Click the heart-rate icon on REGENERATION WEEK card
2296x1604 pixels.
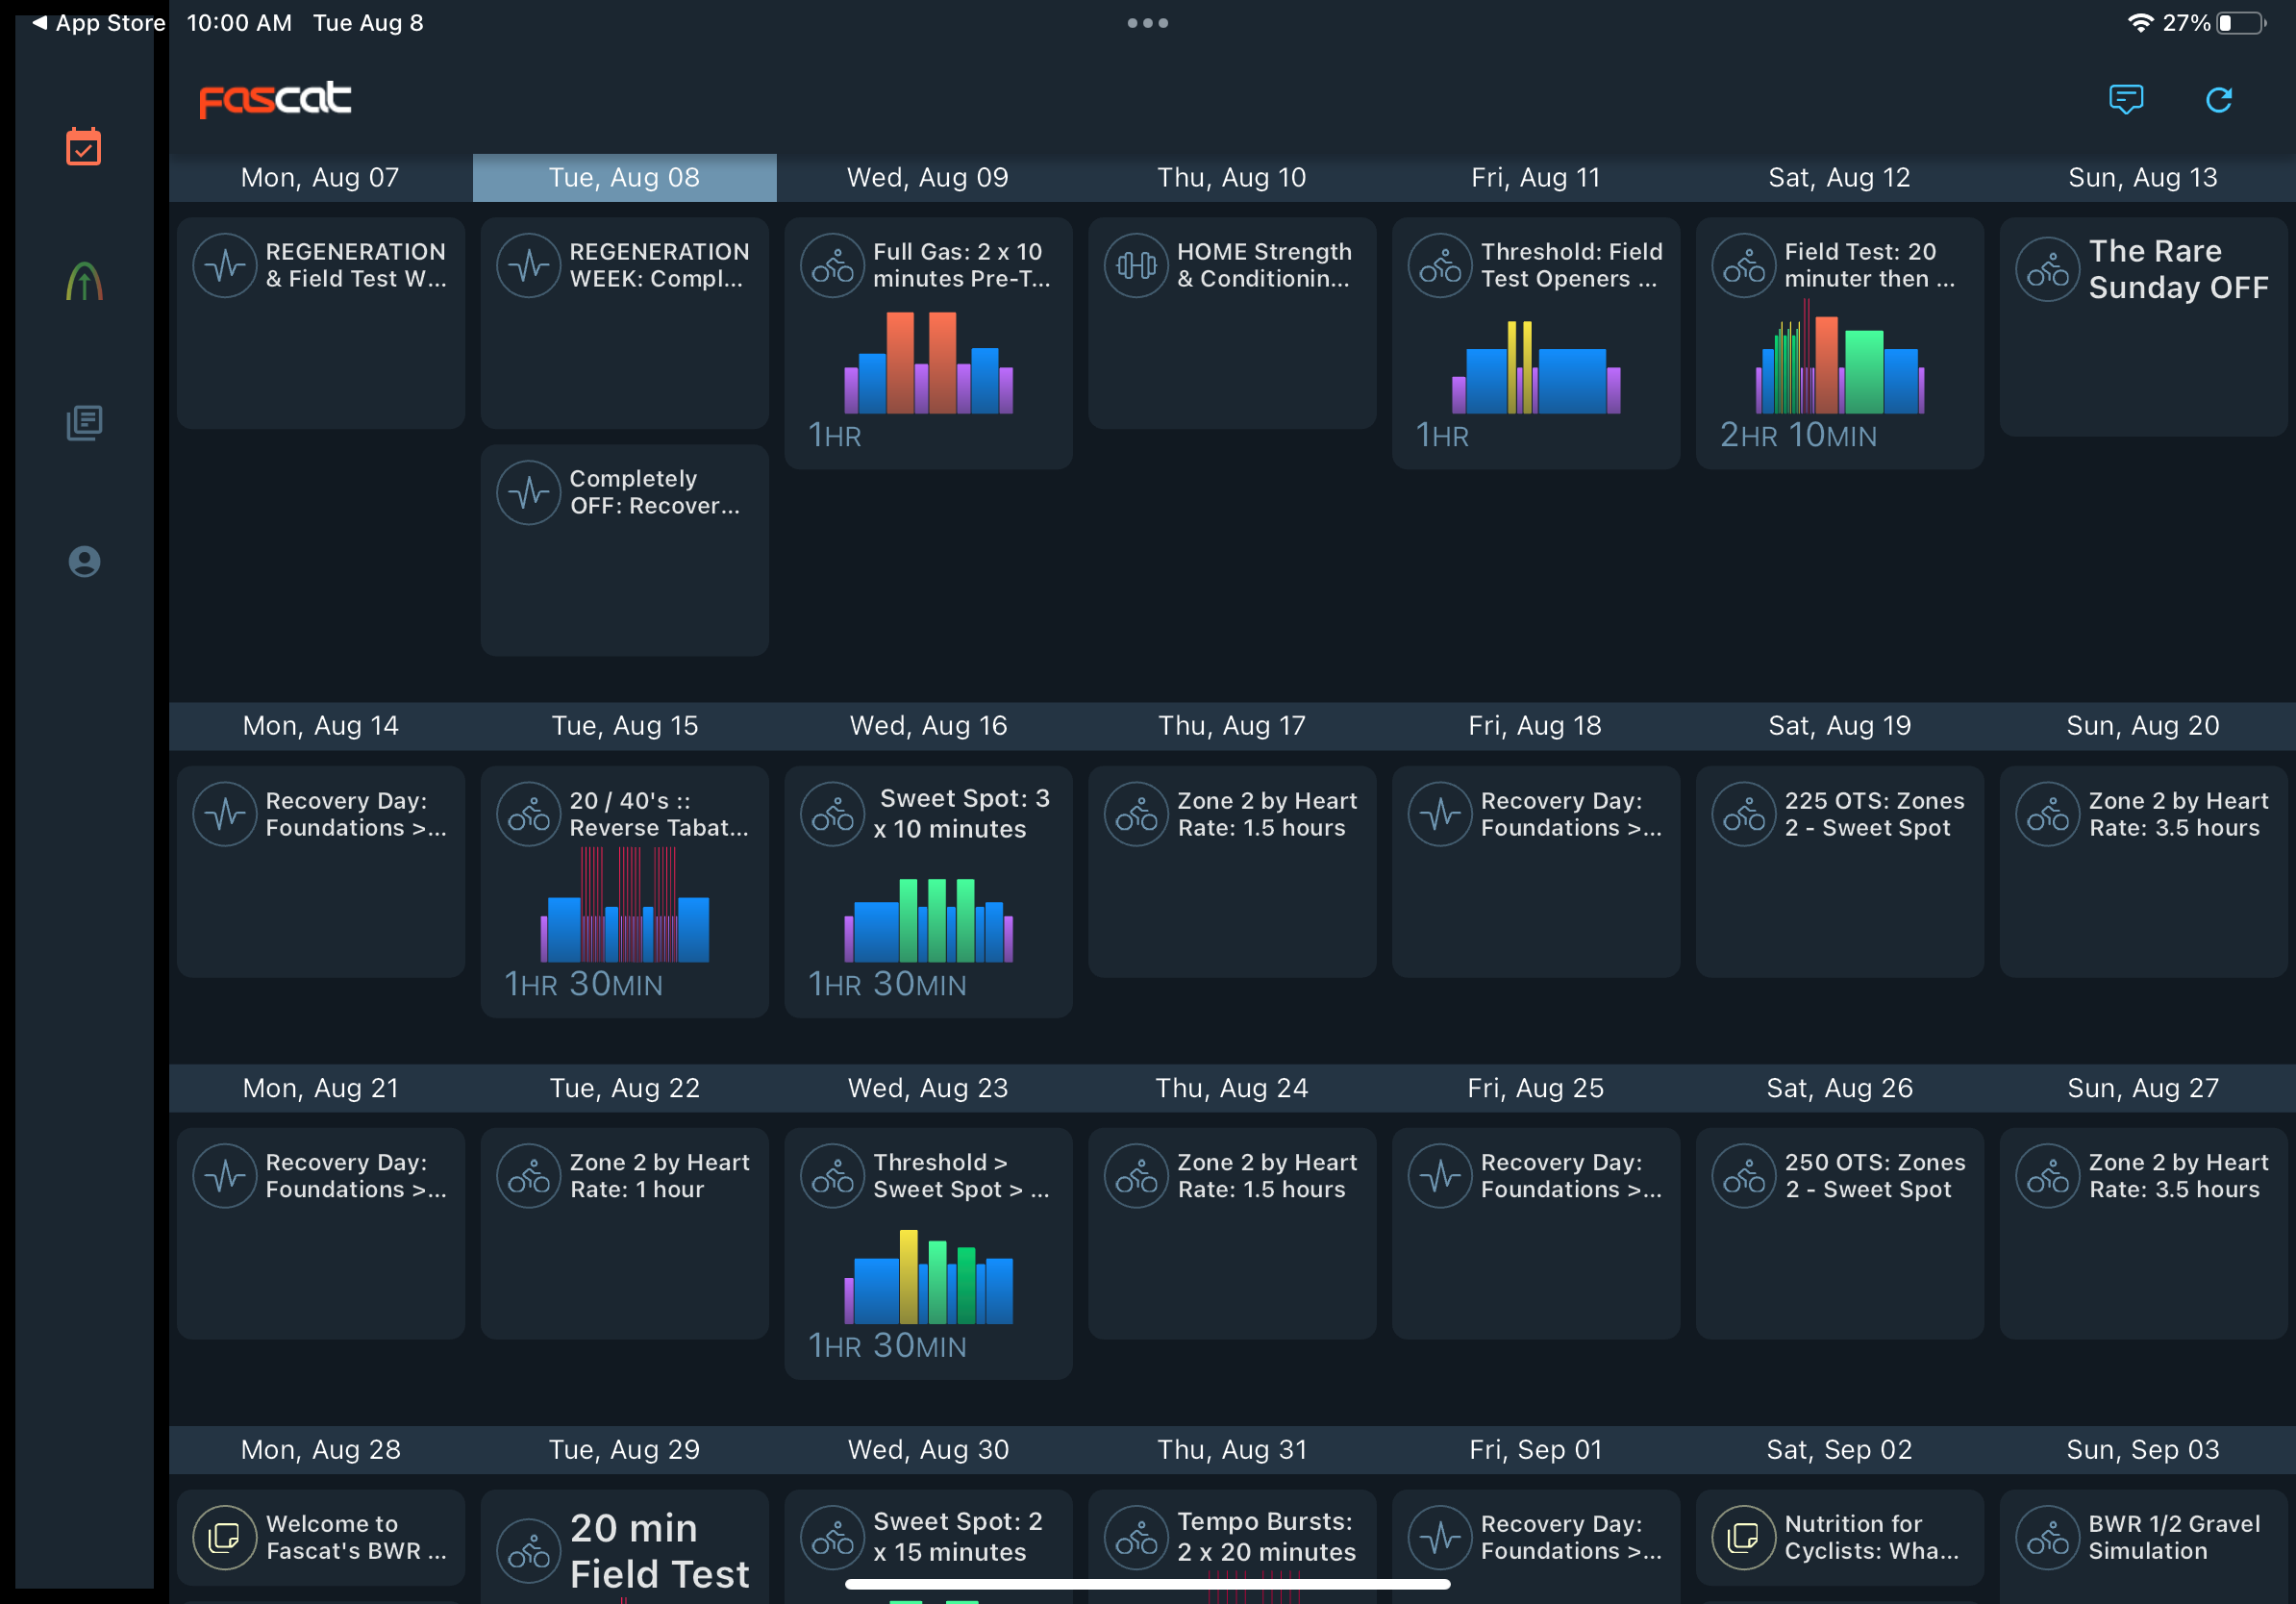(x=527, y=264)
